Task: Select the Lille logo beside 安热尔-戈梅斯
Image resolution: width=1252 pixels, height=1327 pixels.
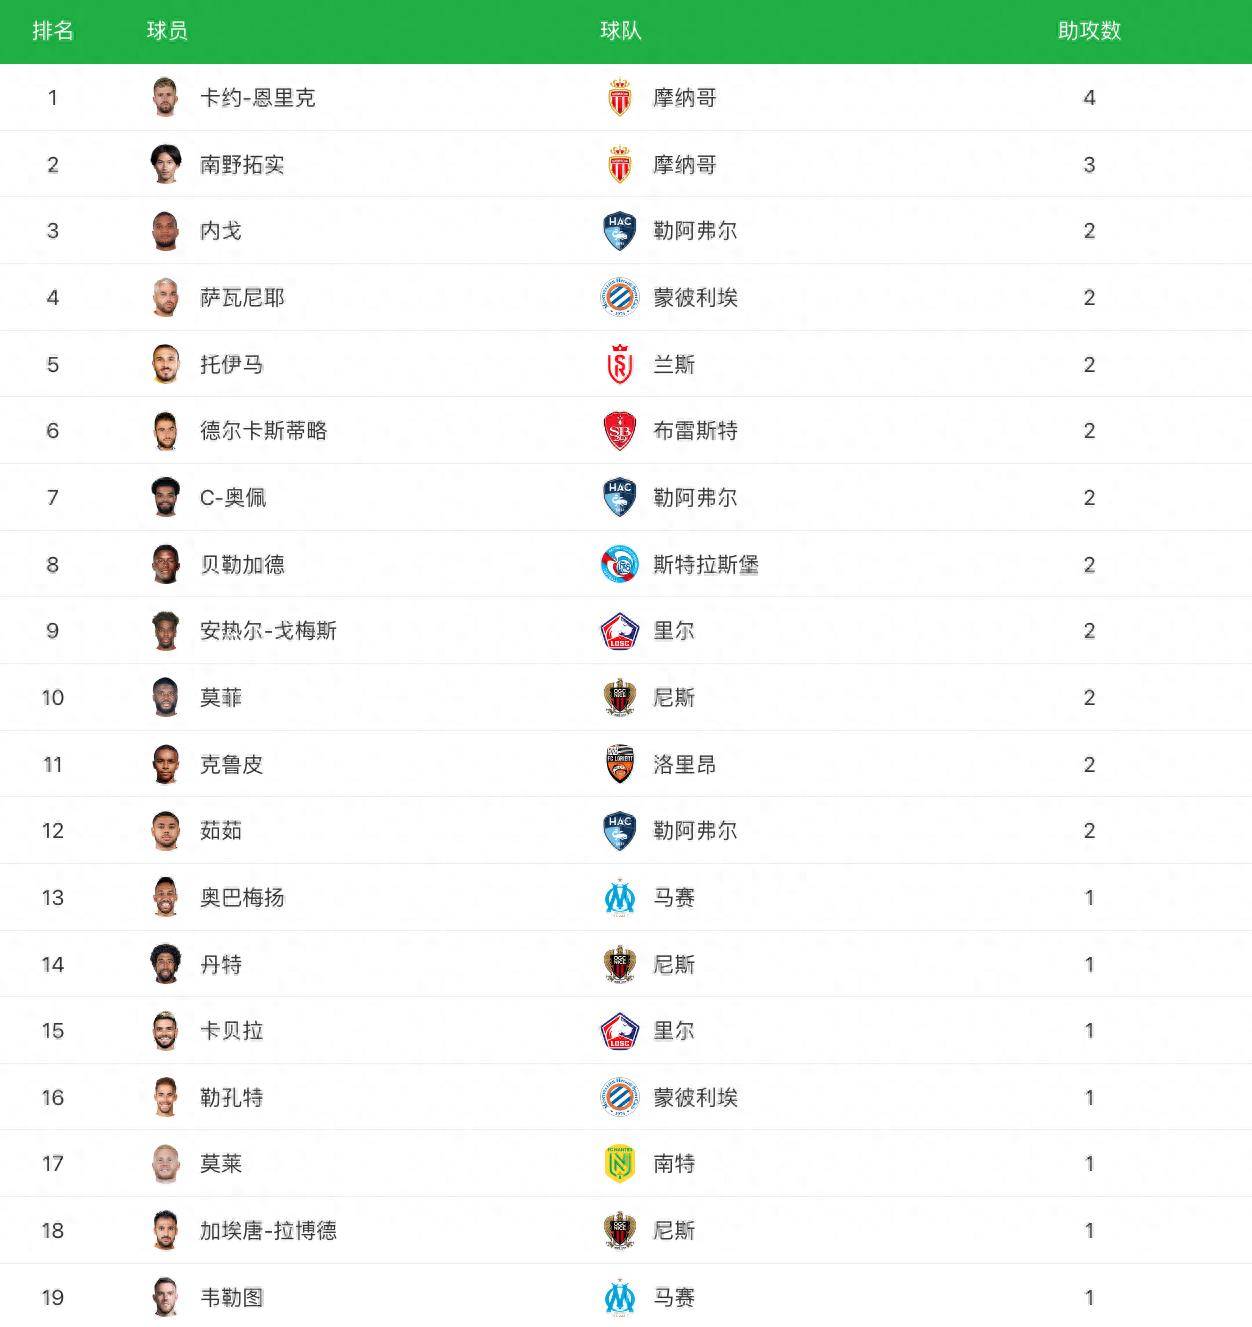Action: point(620,631)
